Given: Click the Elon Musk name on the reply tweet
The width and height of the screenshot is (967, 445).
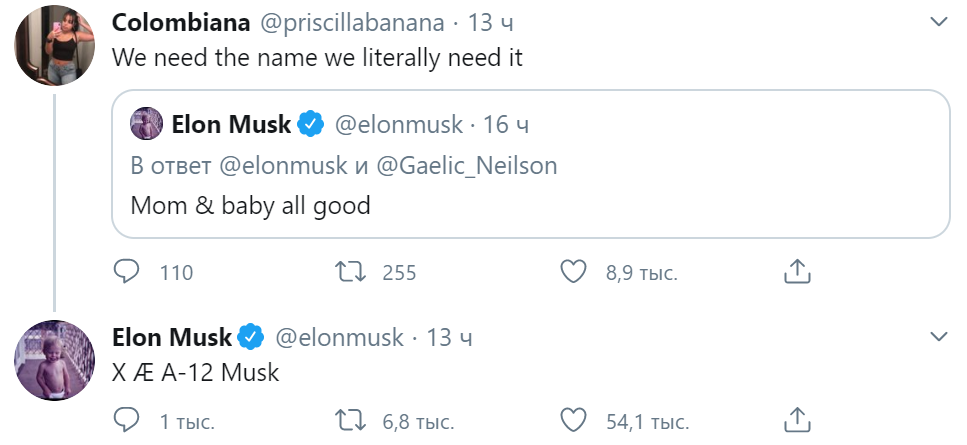Looking at the screenshot, I should pos(171,337).
